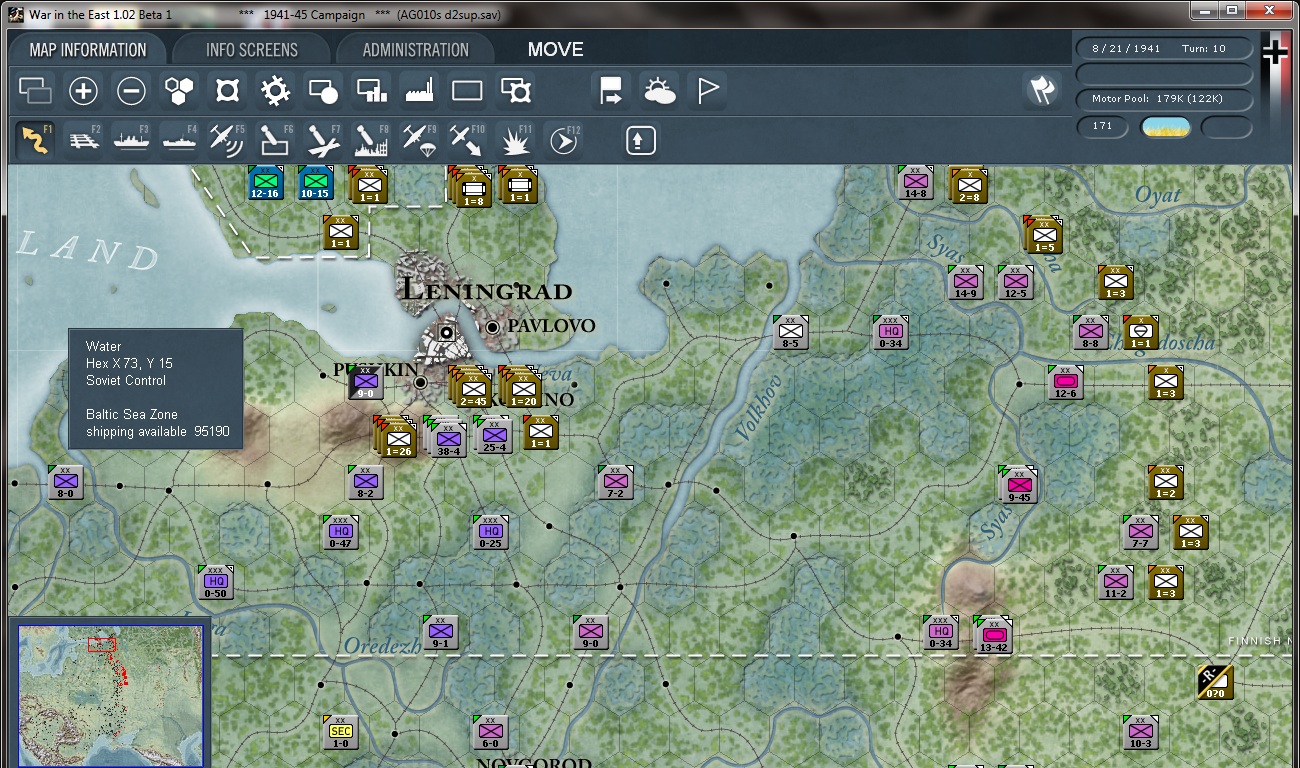Screen dimensions: 1300x768
Task: Select the armored unit labeled 13-42
Action: (993, 634)
